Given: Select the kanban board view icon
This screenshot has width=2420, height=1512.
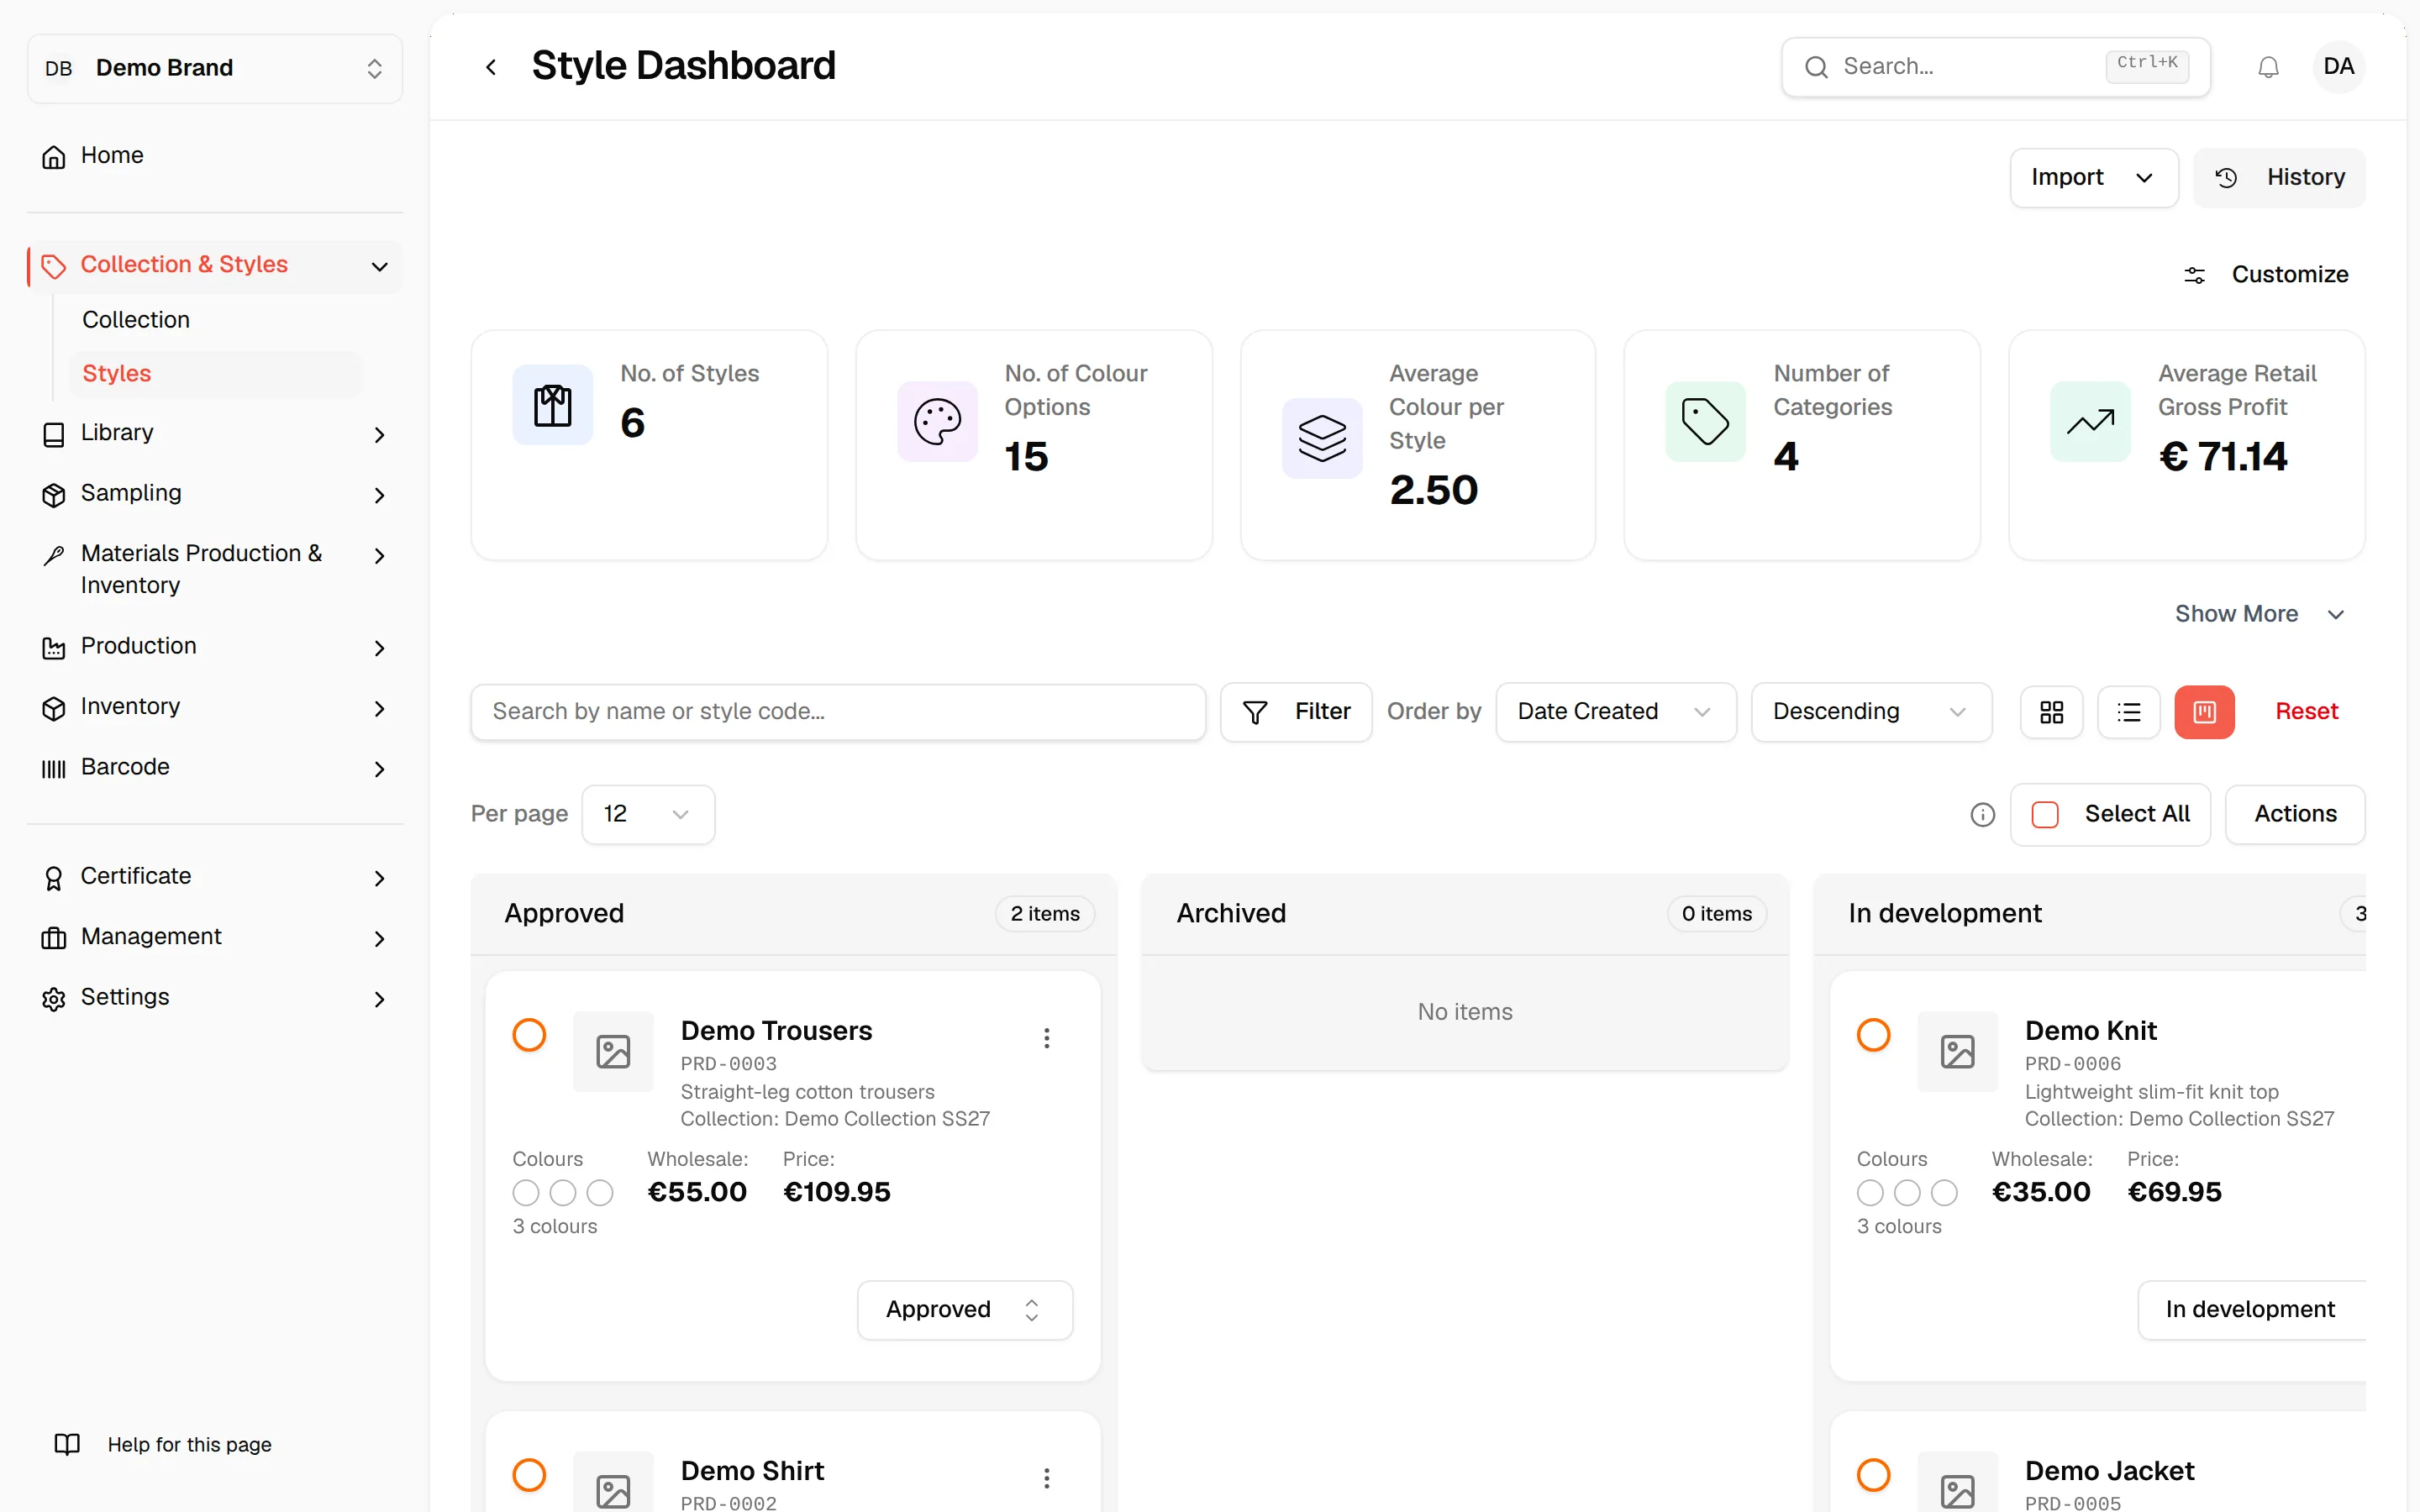Looking at the screenshot, I should [x=2204, y=712].
